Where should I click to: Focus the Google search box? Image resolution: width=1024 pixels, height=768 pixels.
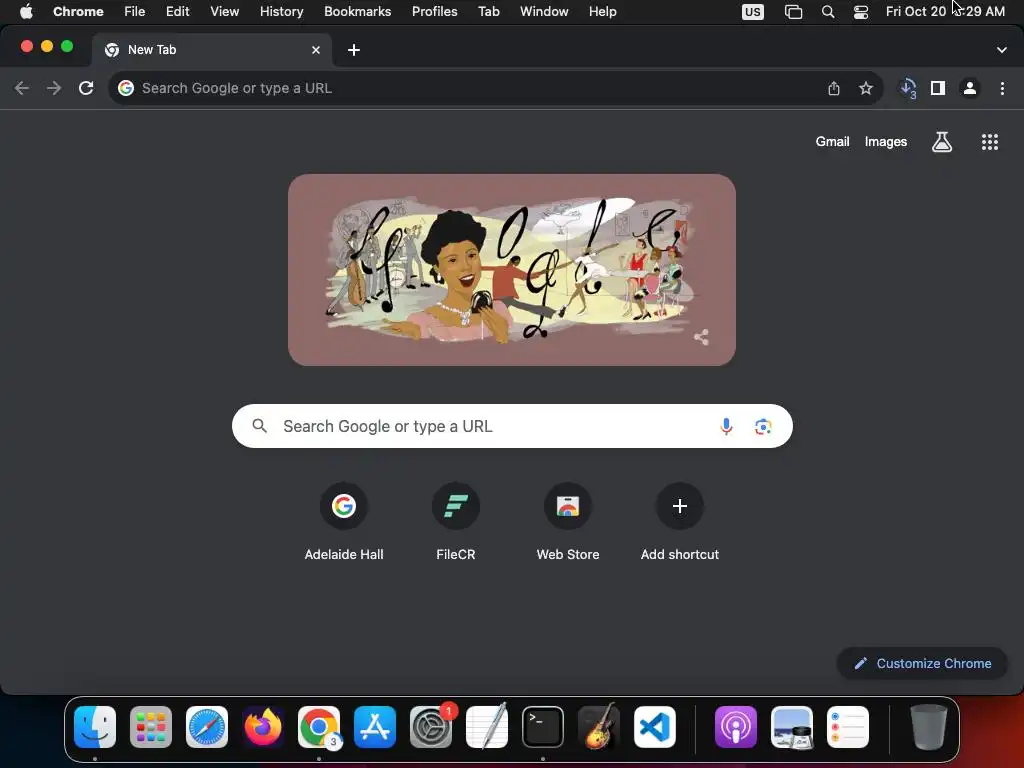(x=512, y=426)
